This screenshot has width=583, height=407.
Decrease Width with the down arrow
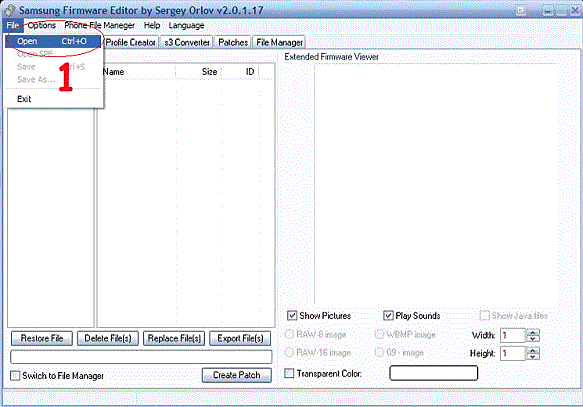(x=533, y=339)
